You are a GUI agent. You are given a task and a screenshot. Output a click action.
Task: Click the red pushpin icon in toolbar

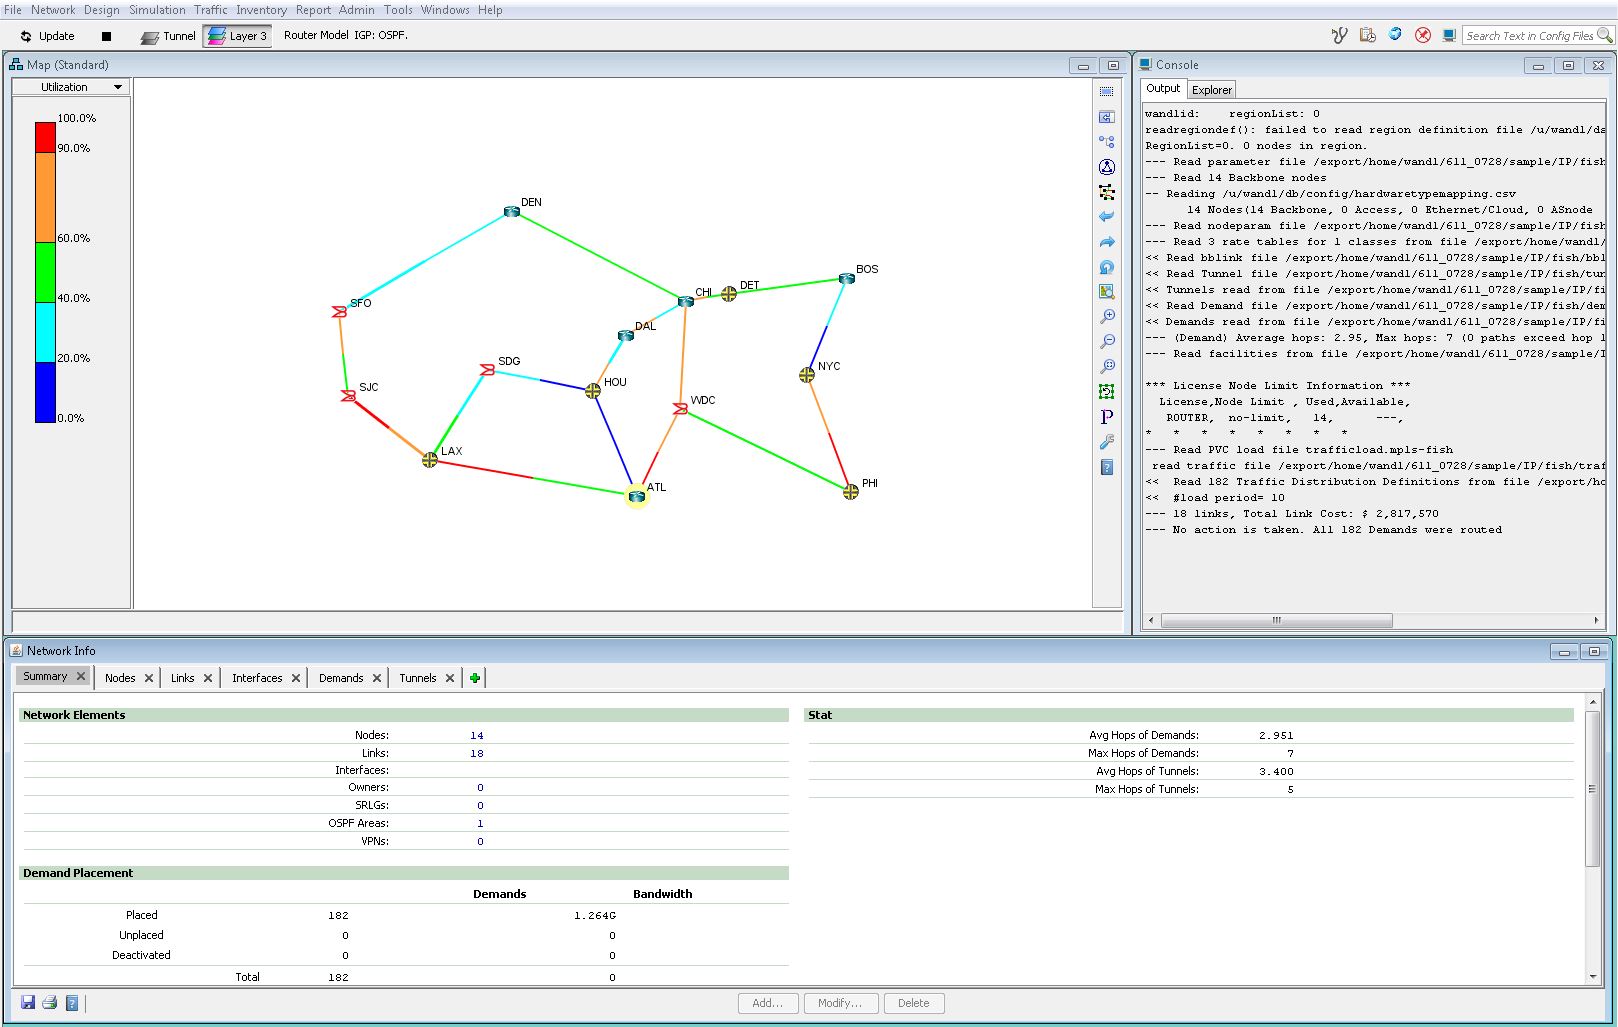[x=1423, y=36]
